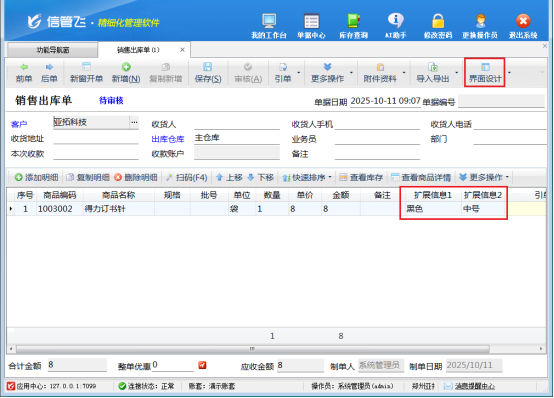Click the 收货地址 input field
This screenshot has height=398, width=554.
click(x=96, y=139)
